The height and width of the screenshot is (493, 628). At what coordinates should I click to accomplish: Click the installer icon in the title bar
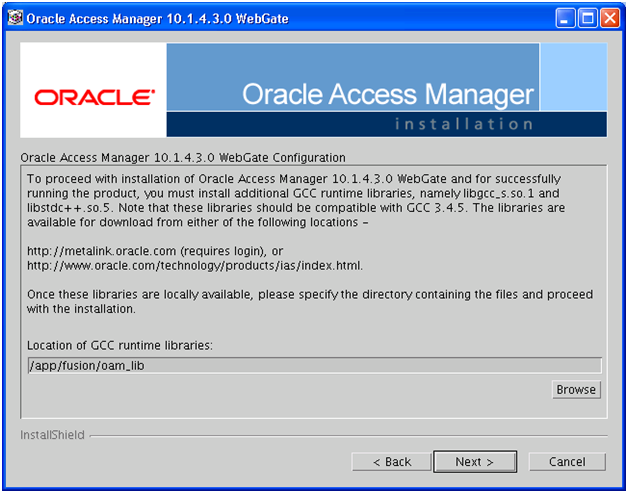click(x=15, y=18)
